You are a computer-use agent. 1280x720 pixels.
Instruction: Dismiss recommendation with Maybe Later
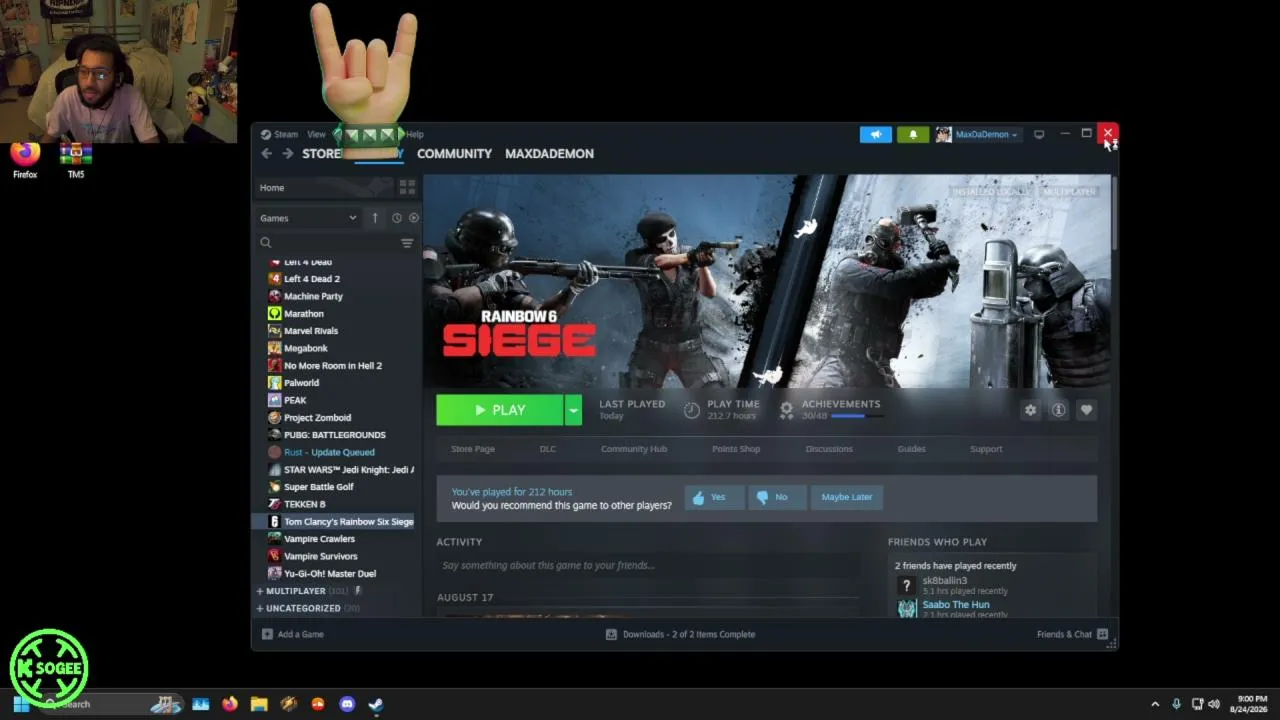(847, 497)
